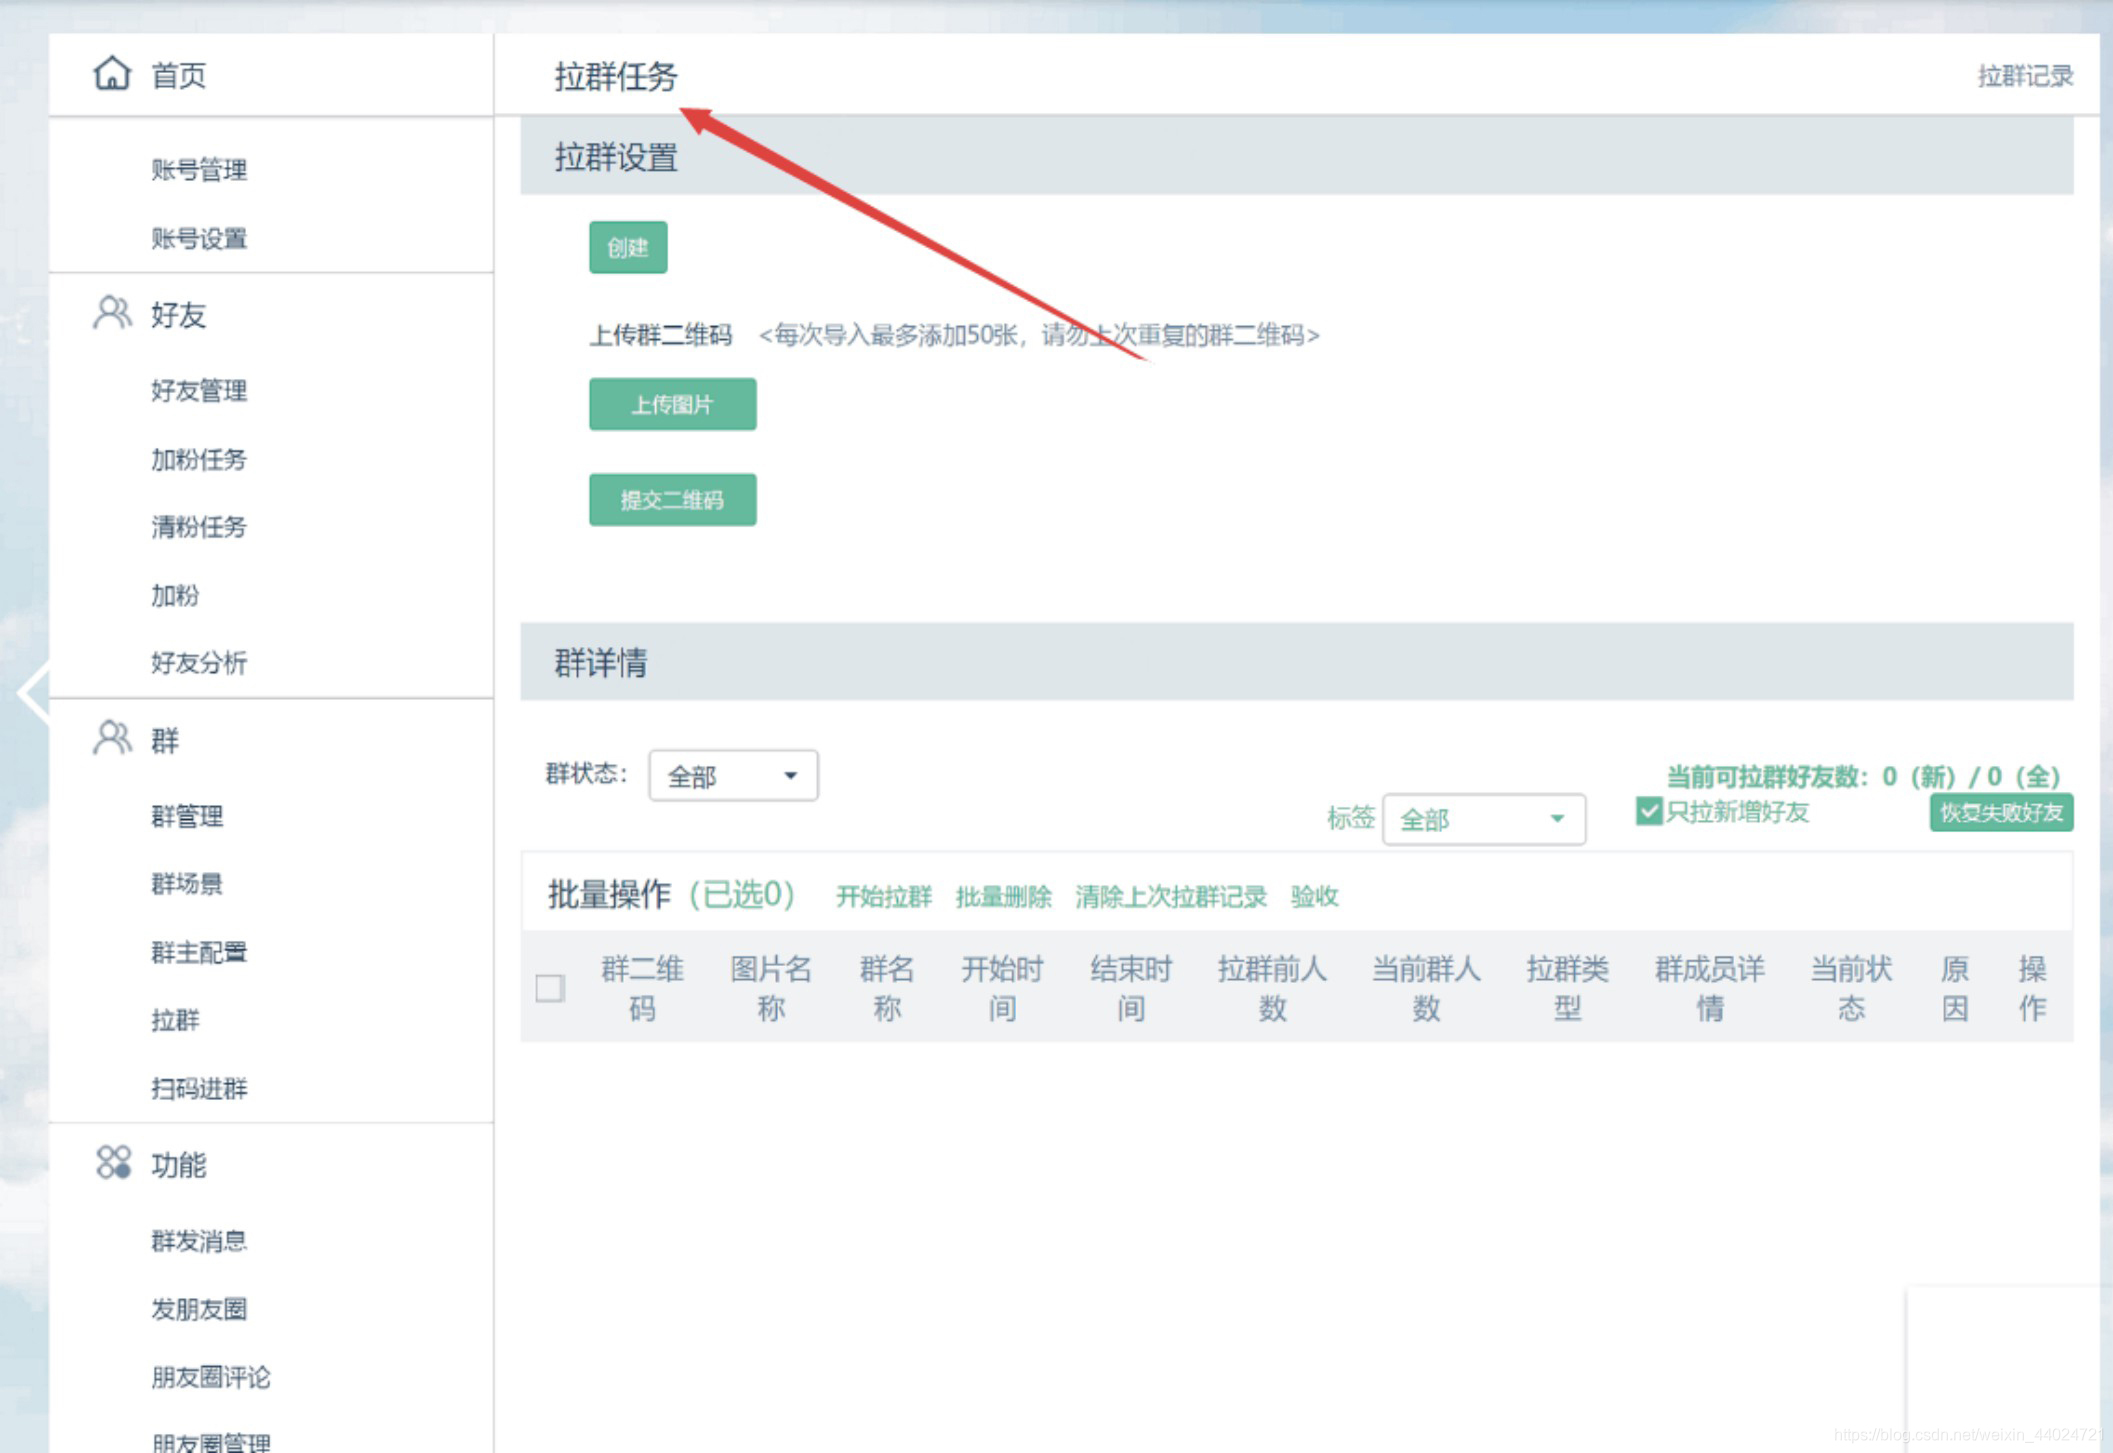Click the 群详情 section header
The width and height of the screenshot is (2113, 1453).
point(1297,662)
